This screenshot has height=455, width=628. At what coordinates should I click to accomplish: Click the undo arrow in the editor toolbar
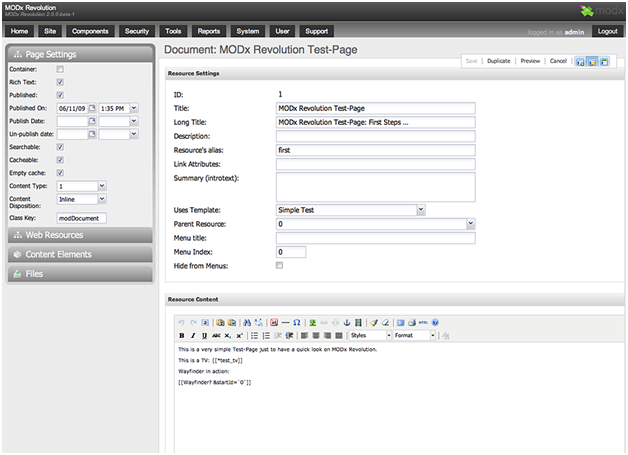tap(181, 323)
